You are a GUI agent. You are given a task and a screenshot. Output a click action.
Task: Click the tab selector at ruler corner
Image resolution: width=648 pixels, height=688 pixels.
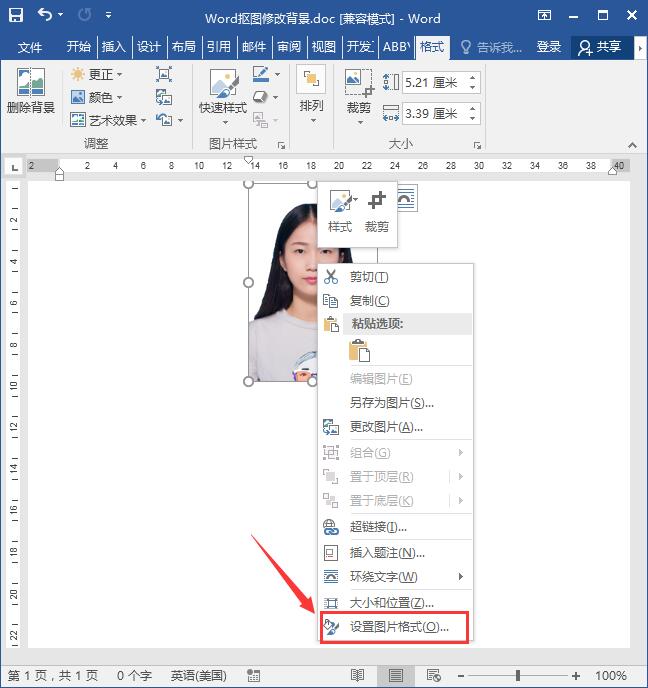[14, 167]
